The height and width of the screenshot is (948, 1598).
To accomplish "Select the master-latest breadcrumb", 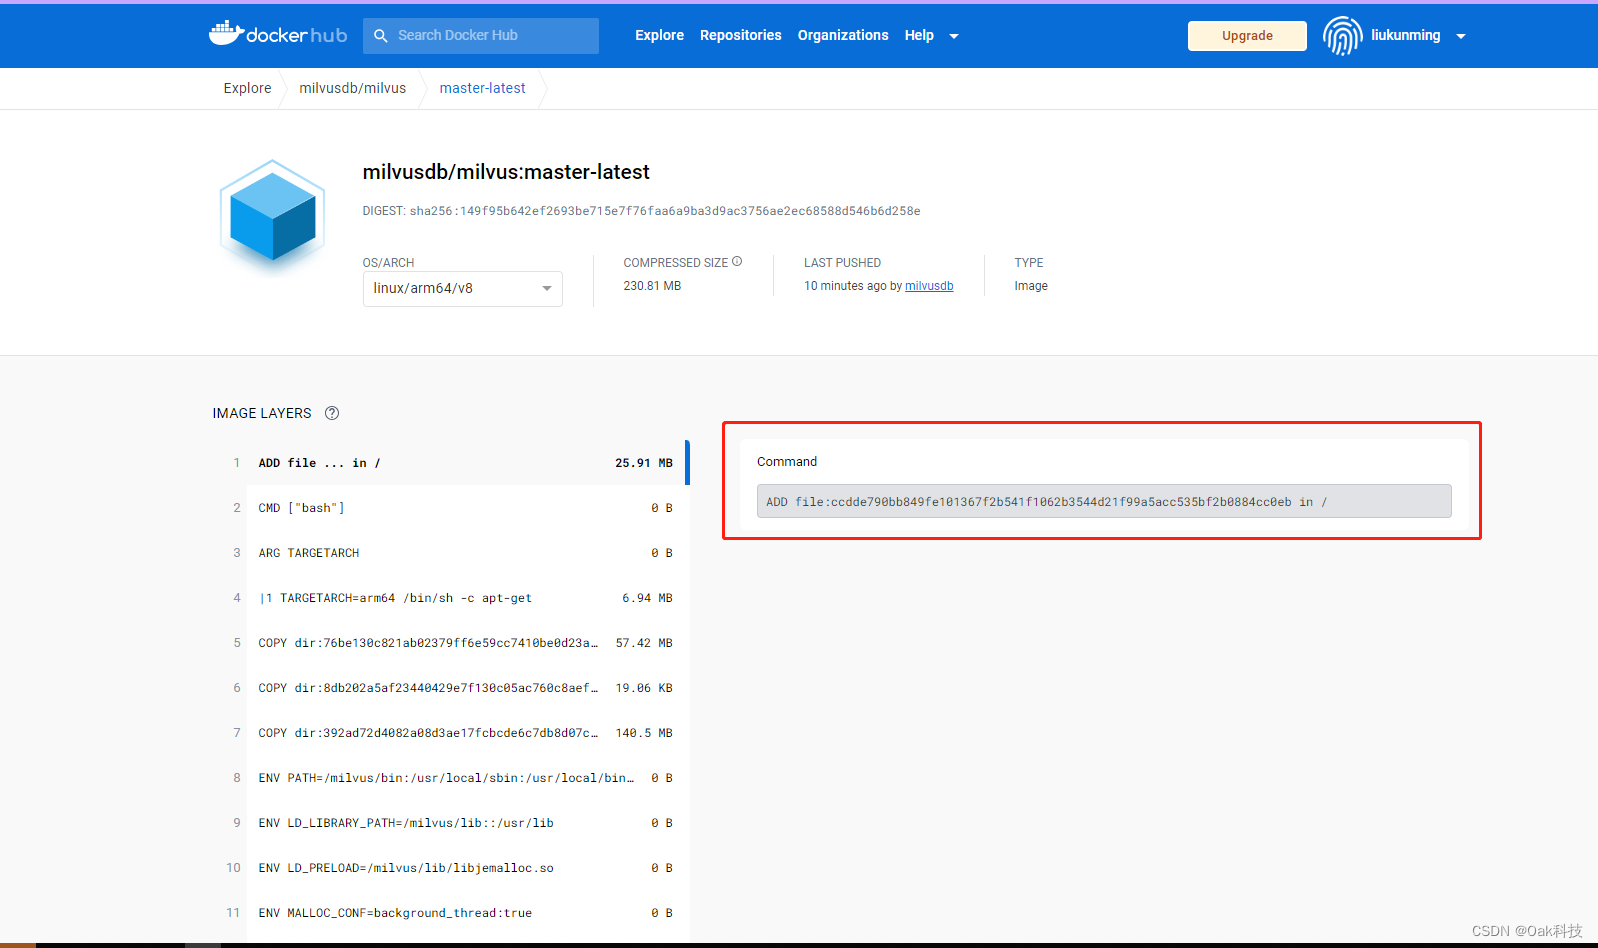I will pos(482,88).
